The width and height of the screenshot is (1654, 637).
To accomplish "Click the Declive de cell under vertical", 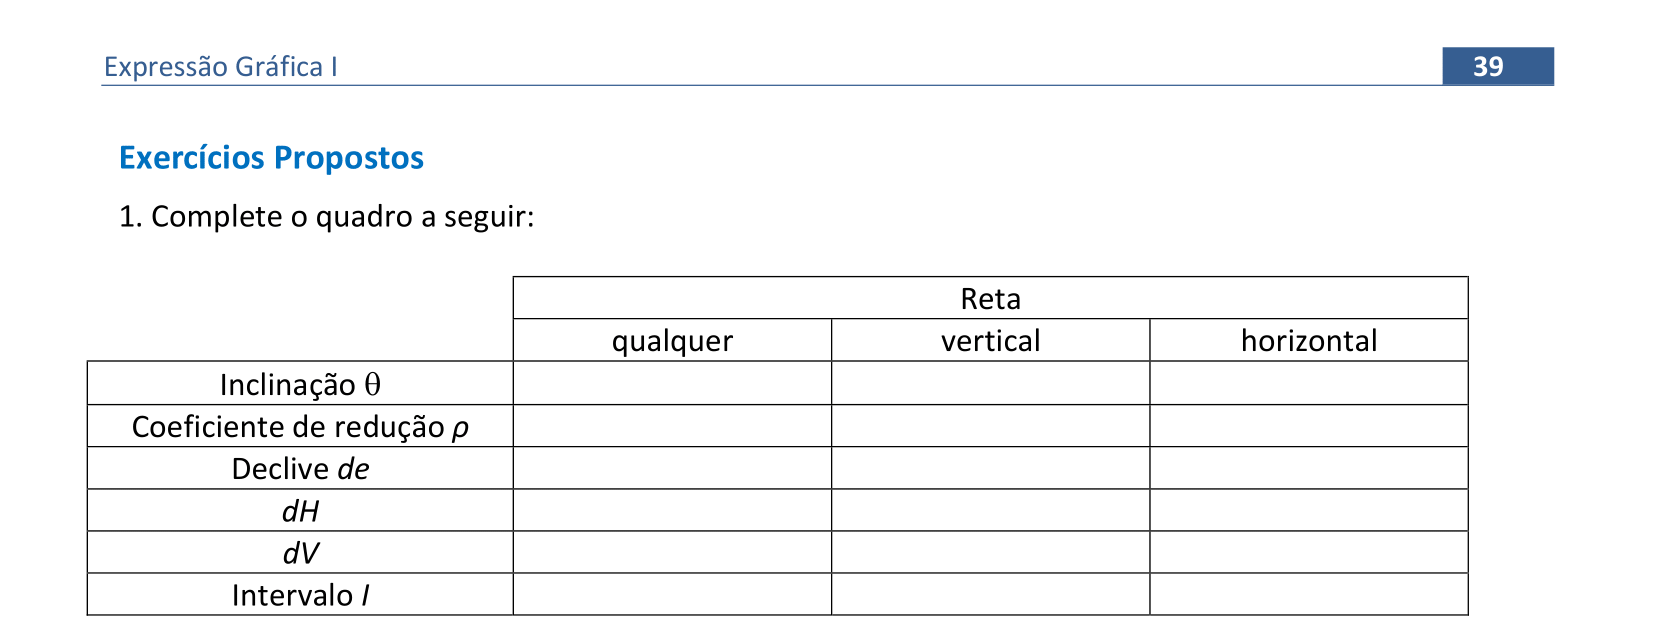I will (990, 468).
